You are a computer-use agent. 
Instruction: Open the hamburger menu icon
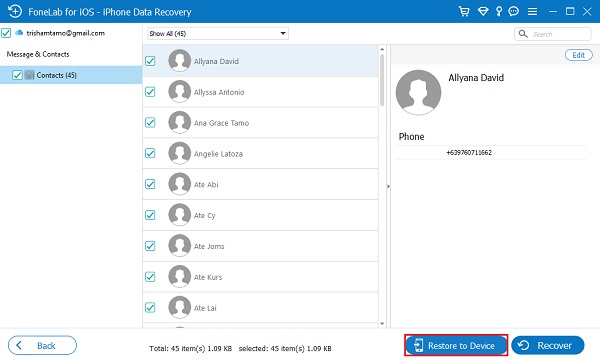point(532,11)
